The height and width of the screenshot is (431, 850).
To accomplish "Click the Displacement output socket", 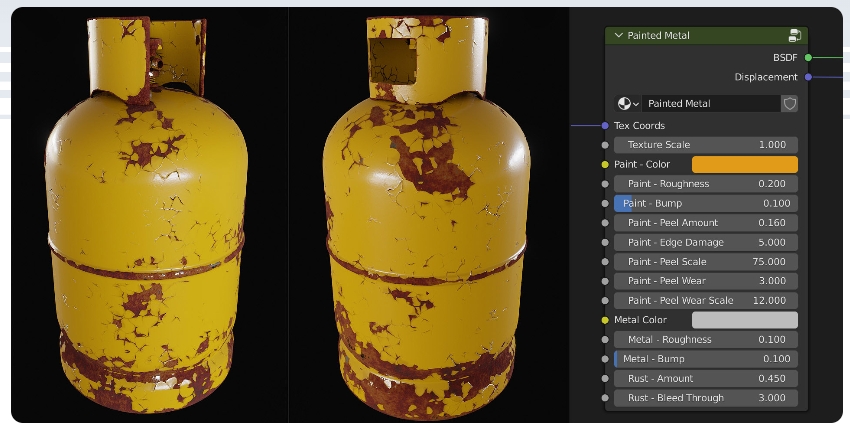I will [x=808, y=77].
